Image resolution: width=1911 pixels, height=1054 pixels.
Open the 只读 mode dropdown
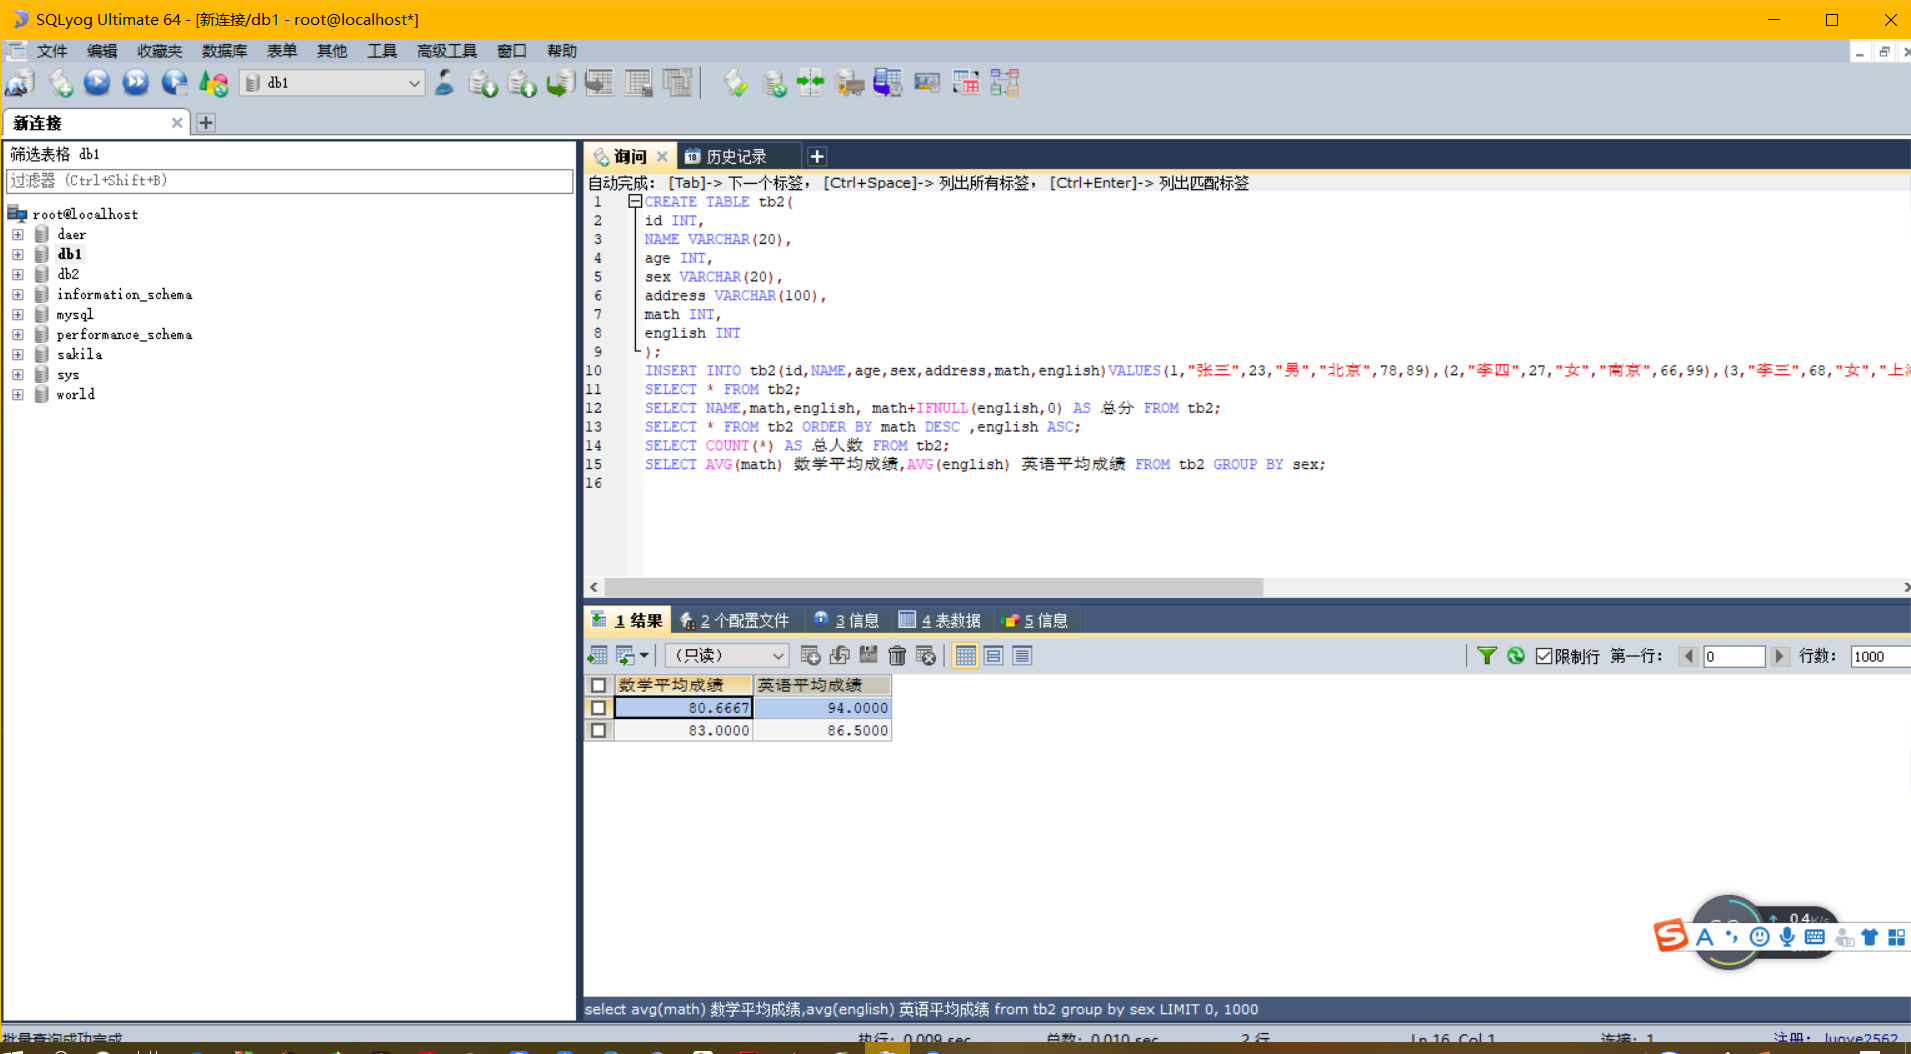coord(727,656)
